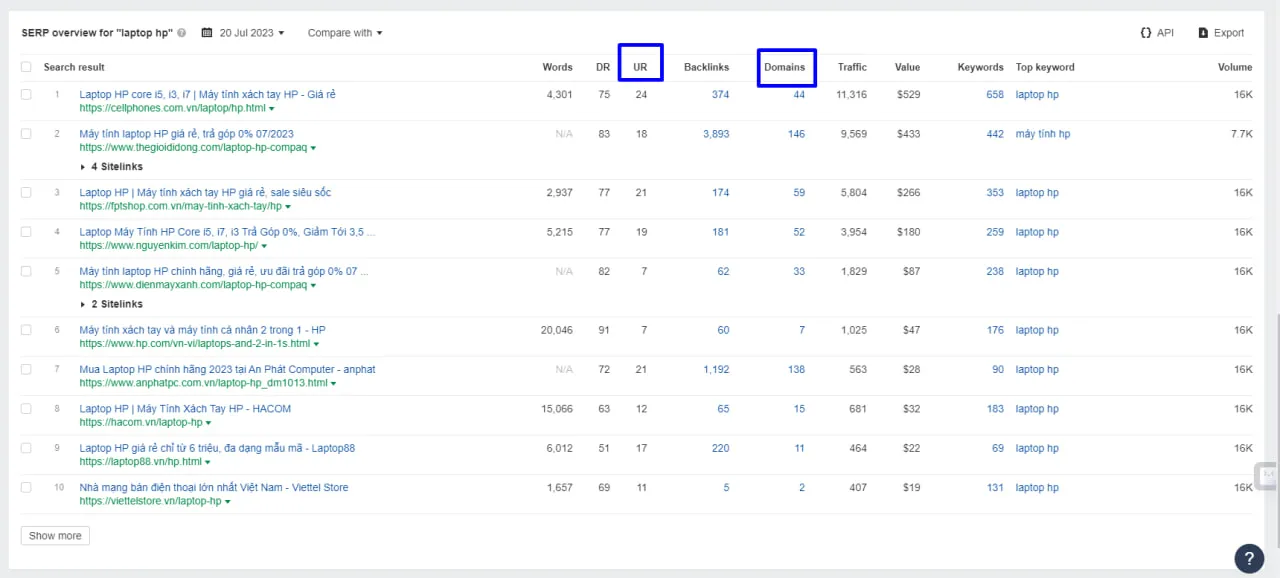The width and height of the screenshot is (1280, 578).
Task: Open the dropdown caret after the fptshop.com.vn URL
Action: point(289,207)
